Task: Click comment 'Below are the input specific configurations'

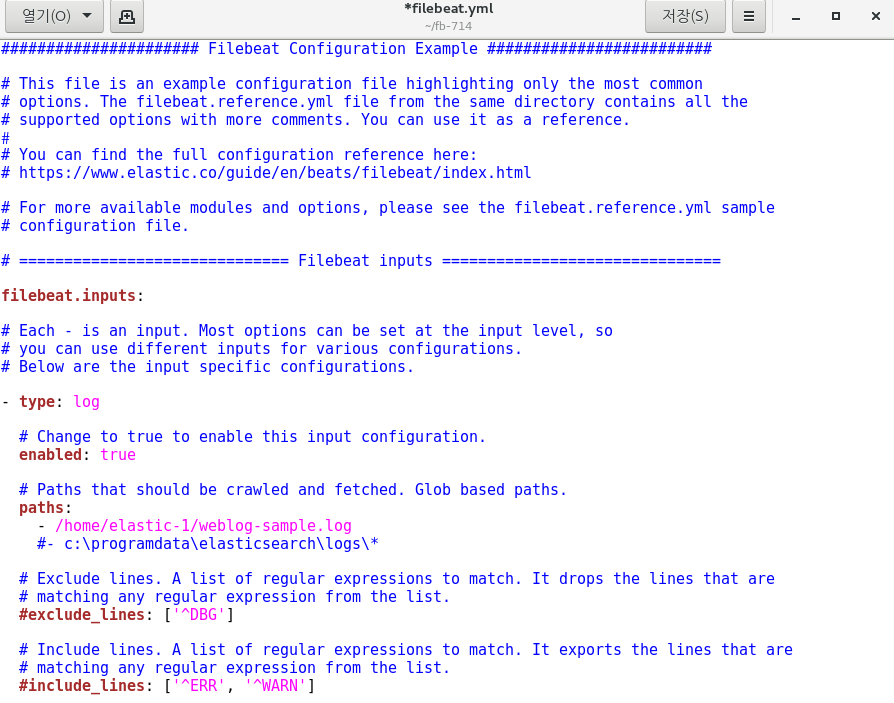Action: 208,367
